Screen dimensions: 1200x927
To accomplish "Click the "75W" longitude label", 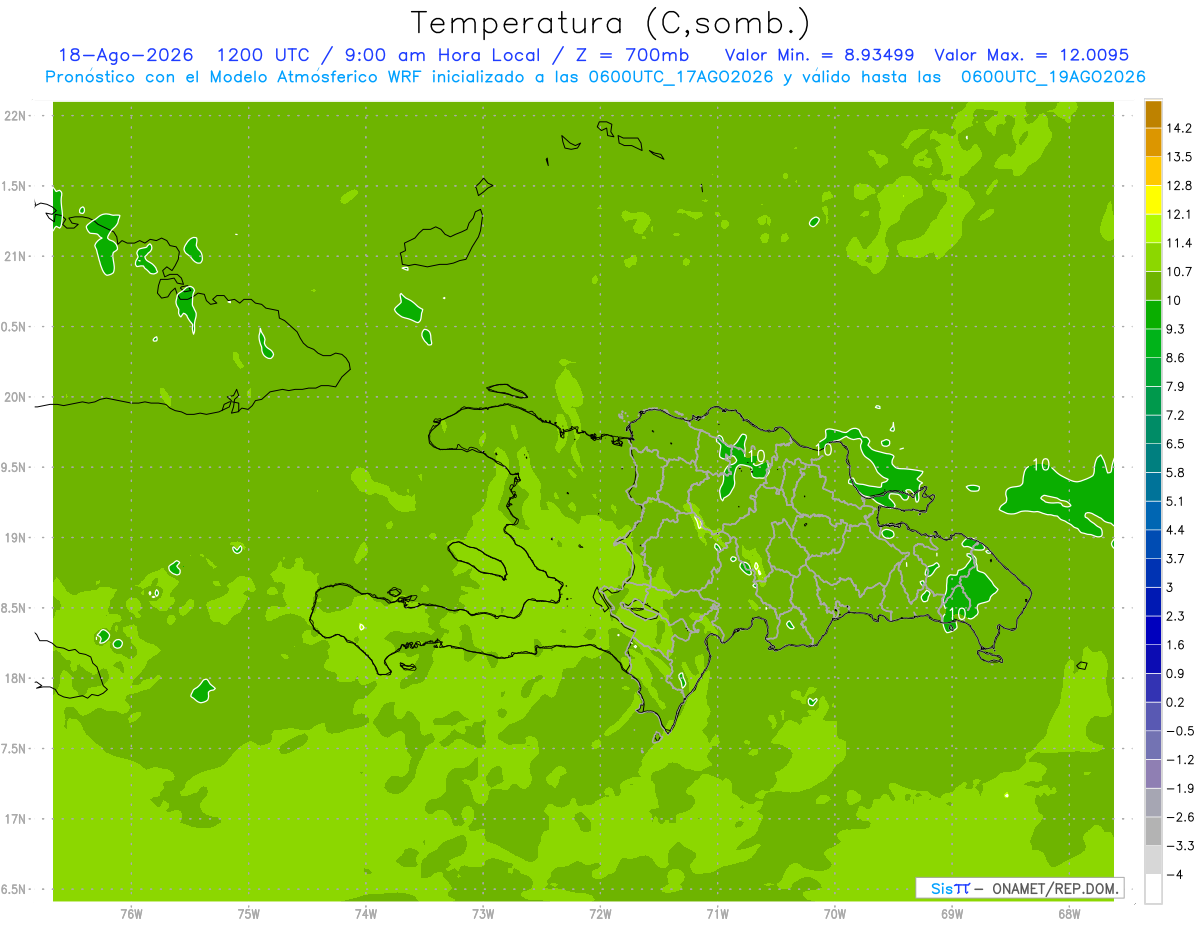I will 249,913.
